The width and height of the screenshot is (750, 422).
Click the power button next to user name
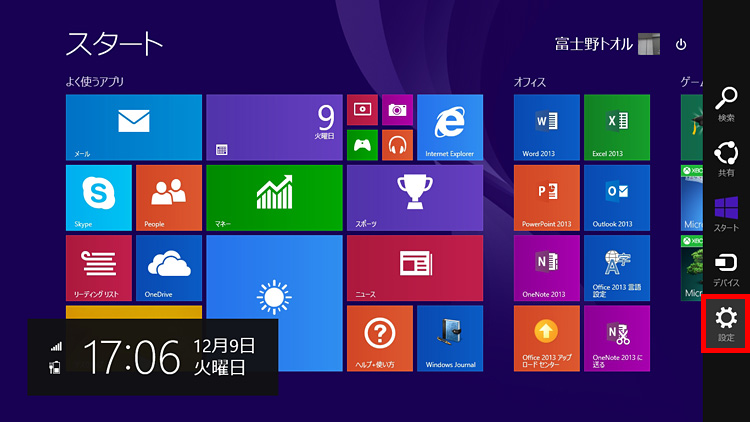click(x=681, y=44)
